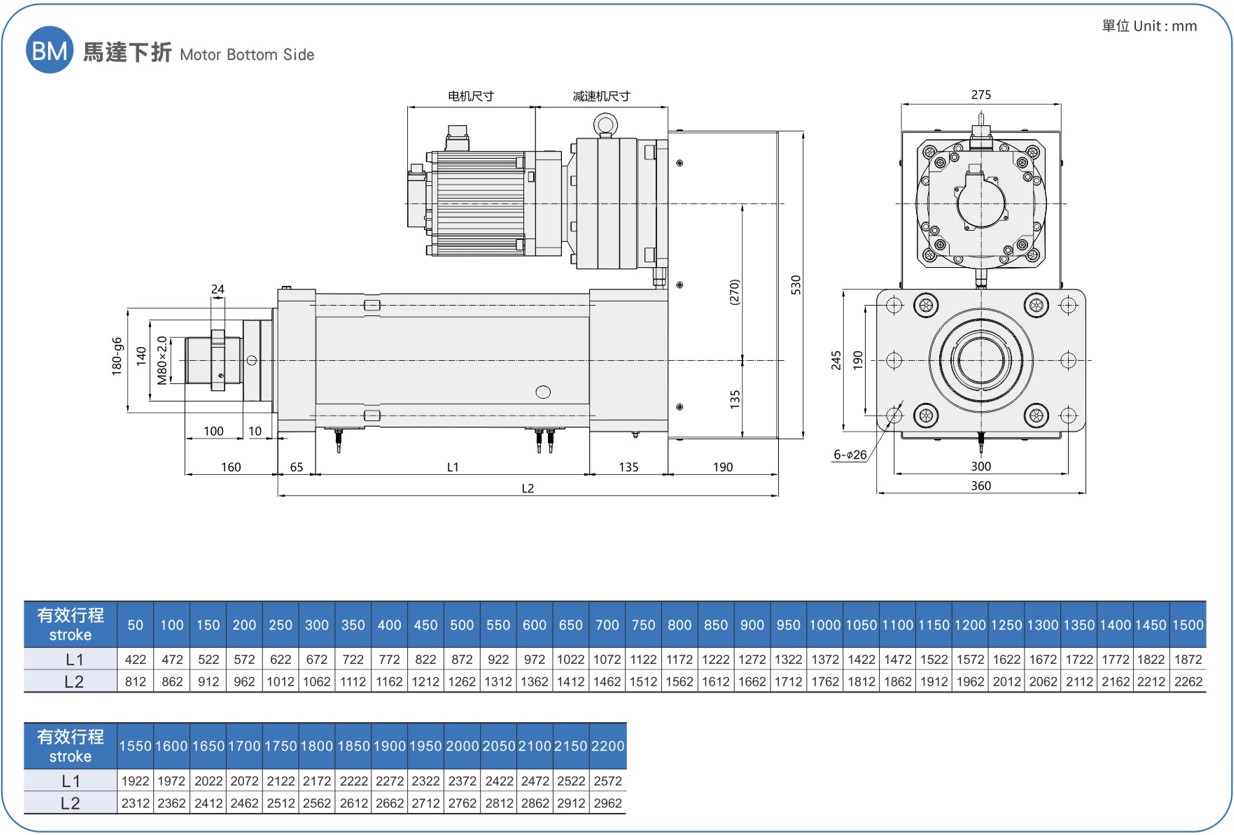Select stroke column header 2000
This screenshot has width=1234, height=835.
(462, 747)
